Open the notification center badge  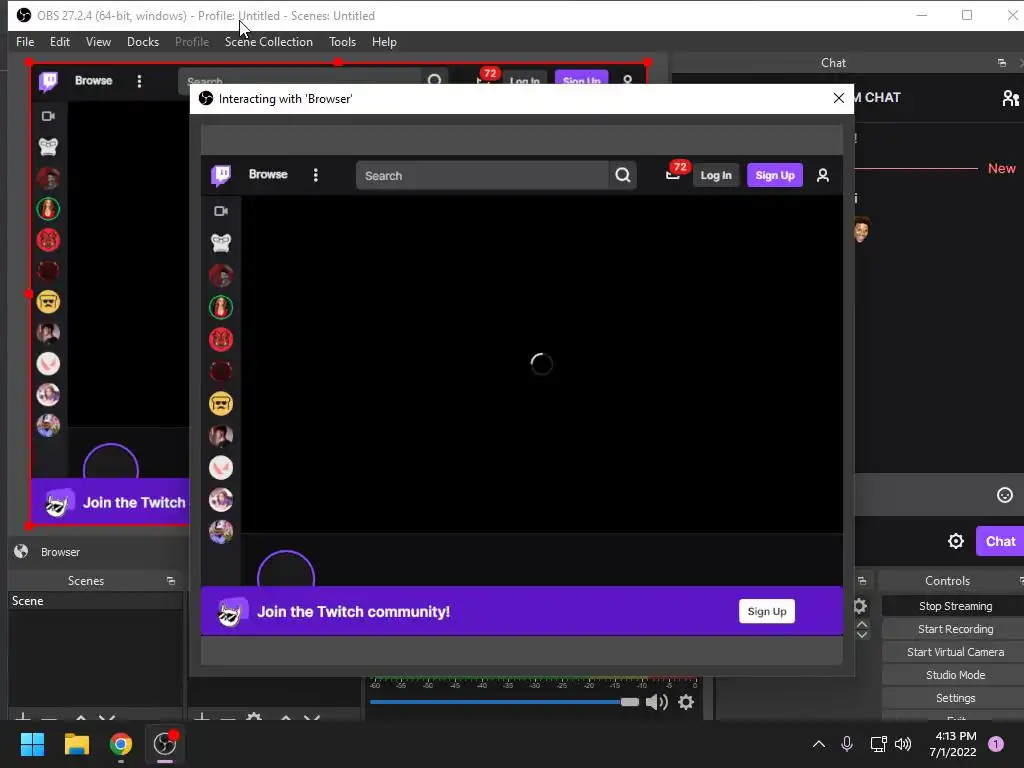996,744
